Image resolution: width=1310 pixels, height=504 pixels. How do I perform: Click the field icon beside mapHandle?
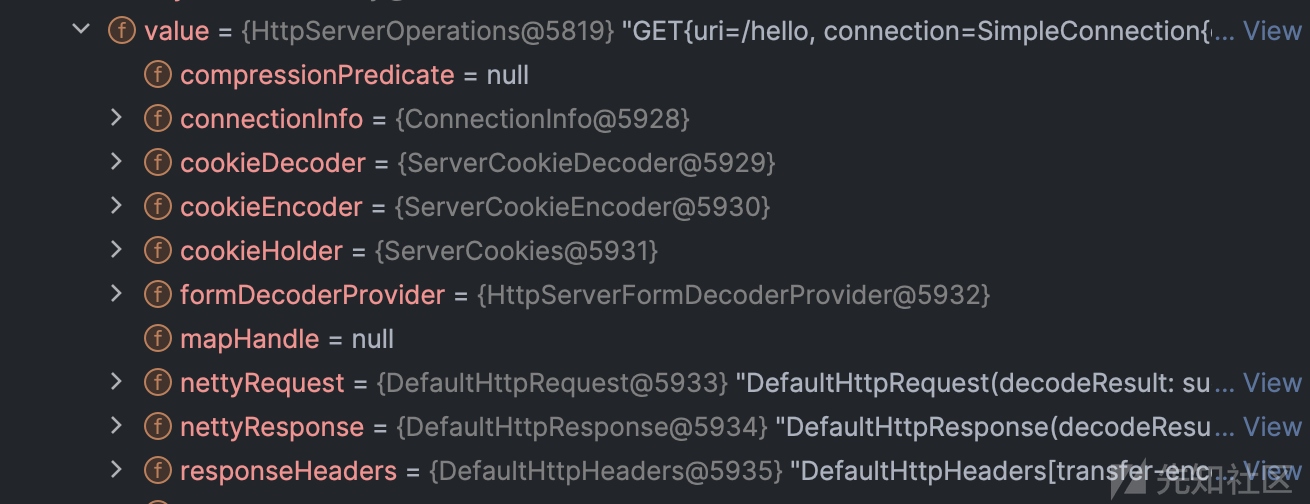(157, 339)
